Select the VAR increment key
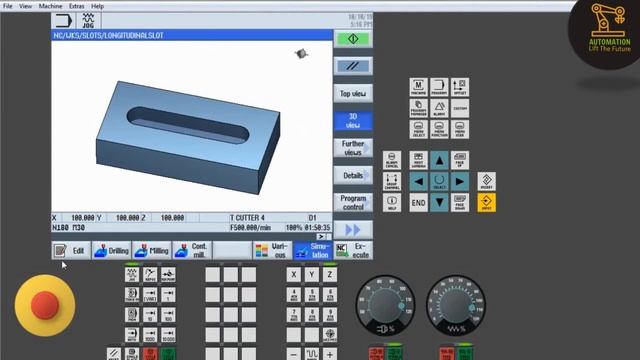This screenshot has height=360, width=640. [x=150, y=295]
